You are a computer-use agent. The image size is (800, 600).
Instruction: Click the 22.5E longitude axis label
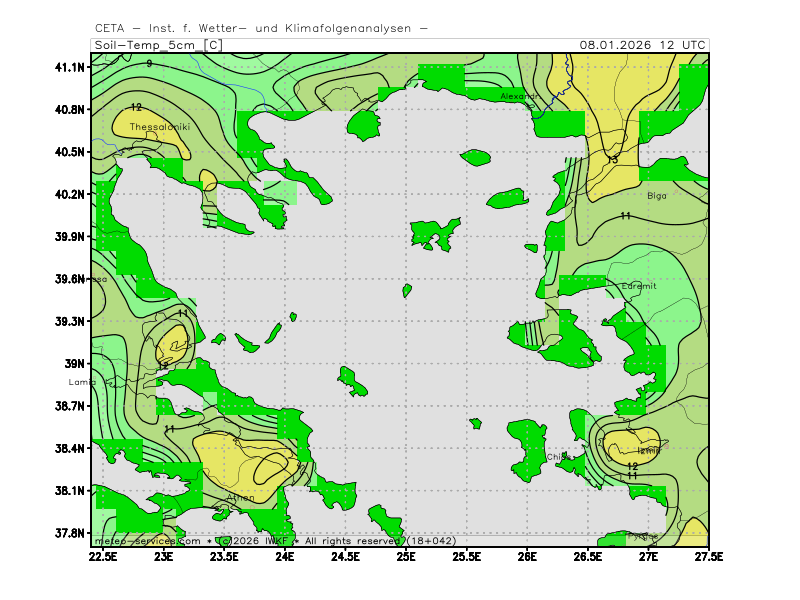pos(104,555)
